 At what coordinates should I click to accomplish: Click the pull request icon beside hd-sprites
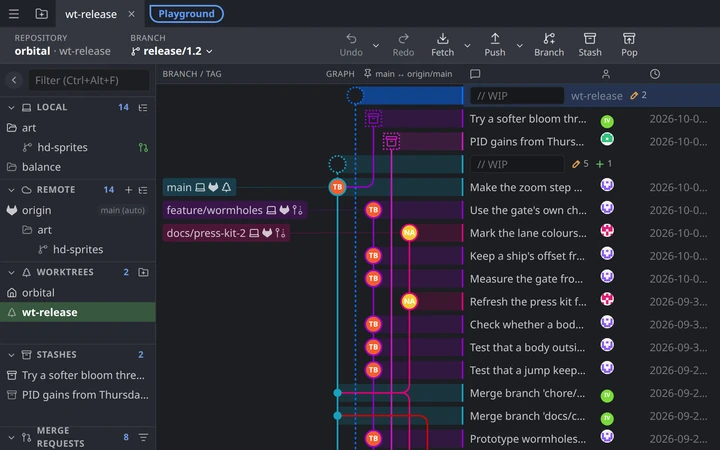143,147
